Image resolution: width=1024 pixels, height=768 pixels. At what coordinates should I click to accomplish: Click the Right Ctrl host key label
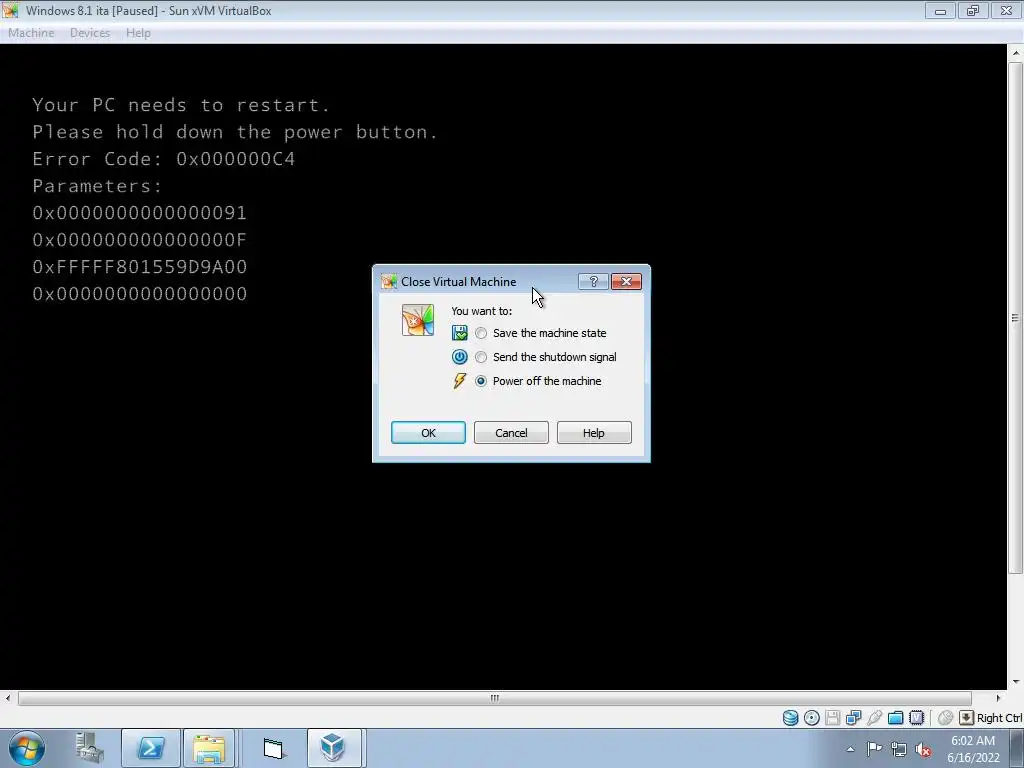tap(999, 718)
